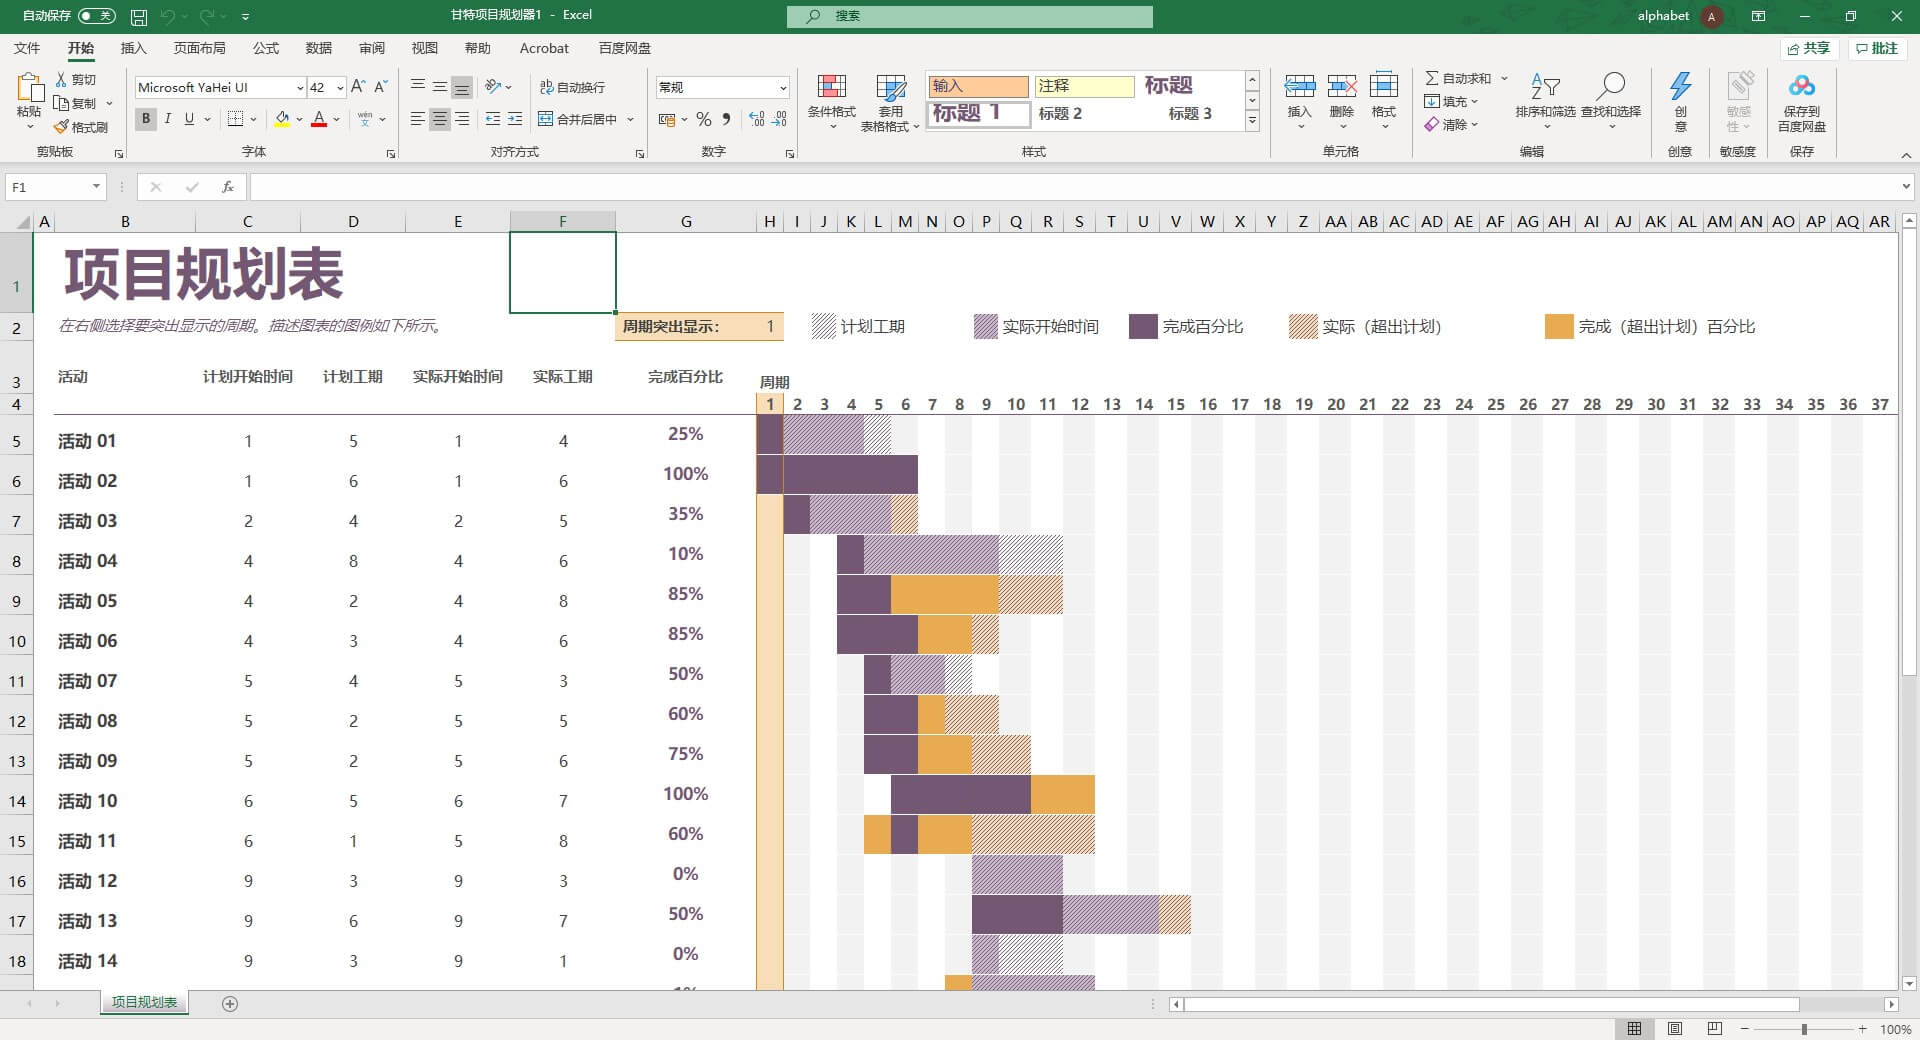
Task: Click the 查找和选择 (Find & Select) icon
Action: (x=1612, y=100)
